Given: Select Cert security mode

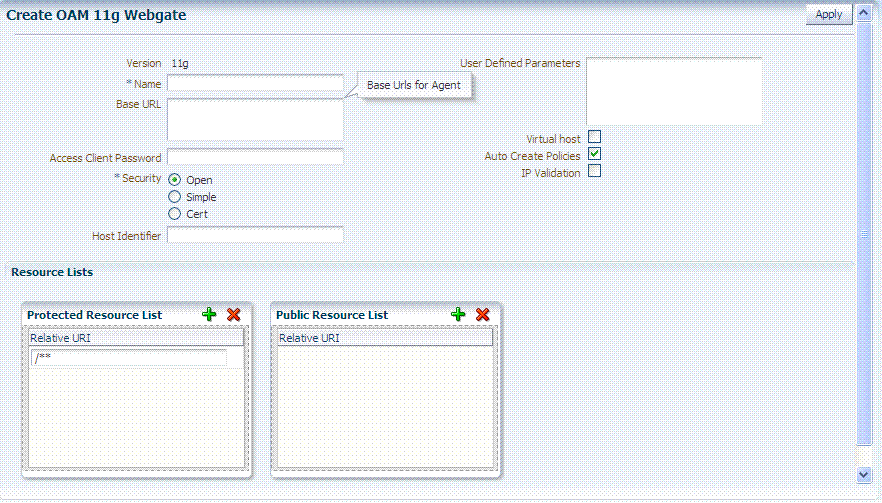Looking at the screenshot, I should [174, 213].
